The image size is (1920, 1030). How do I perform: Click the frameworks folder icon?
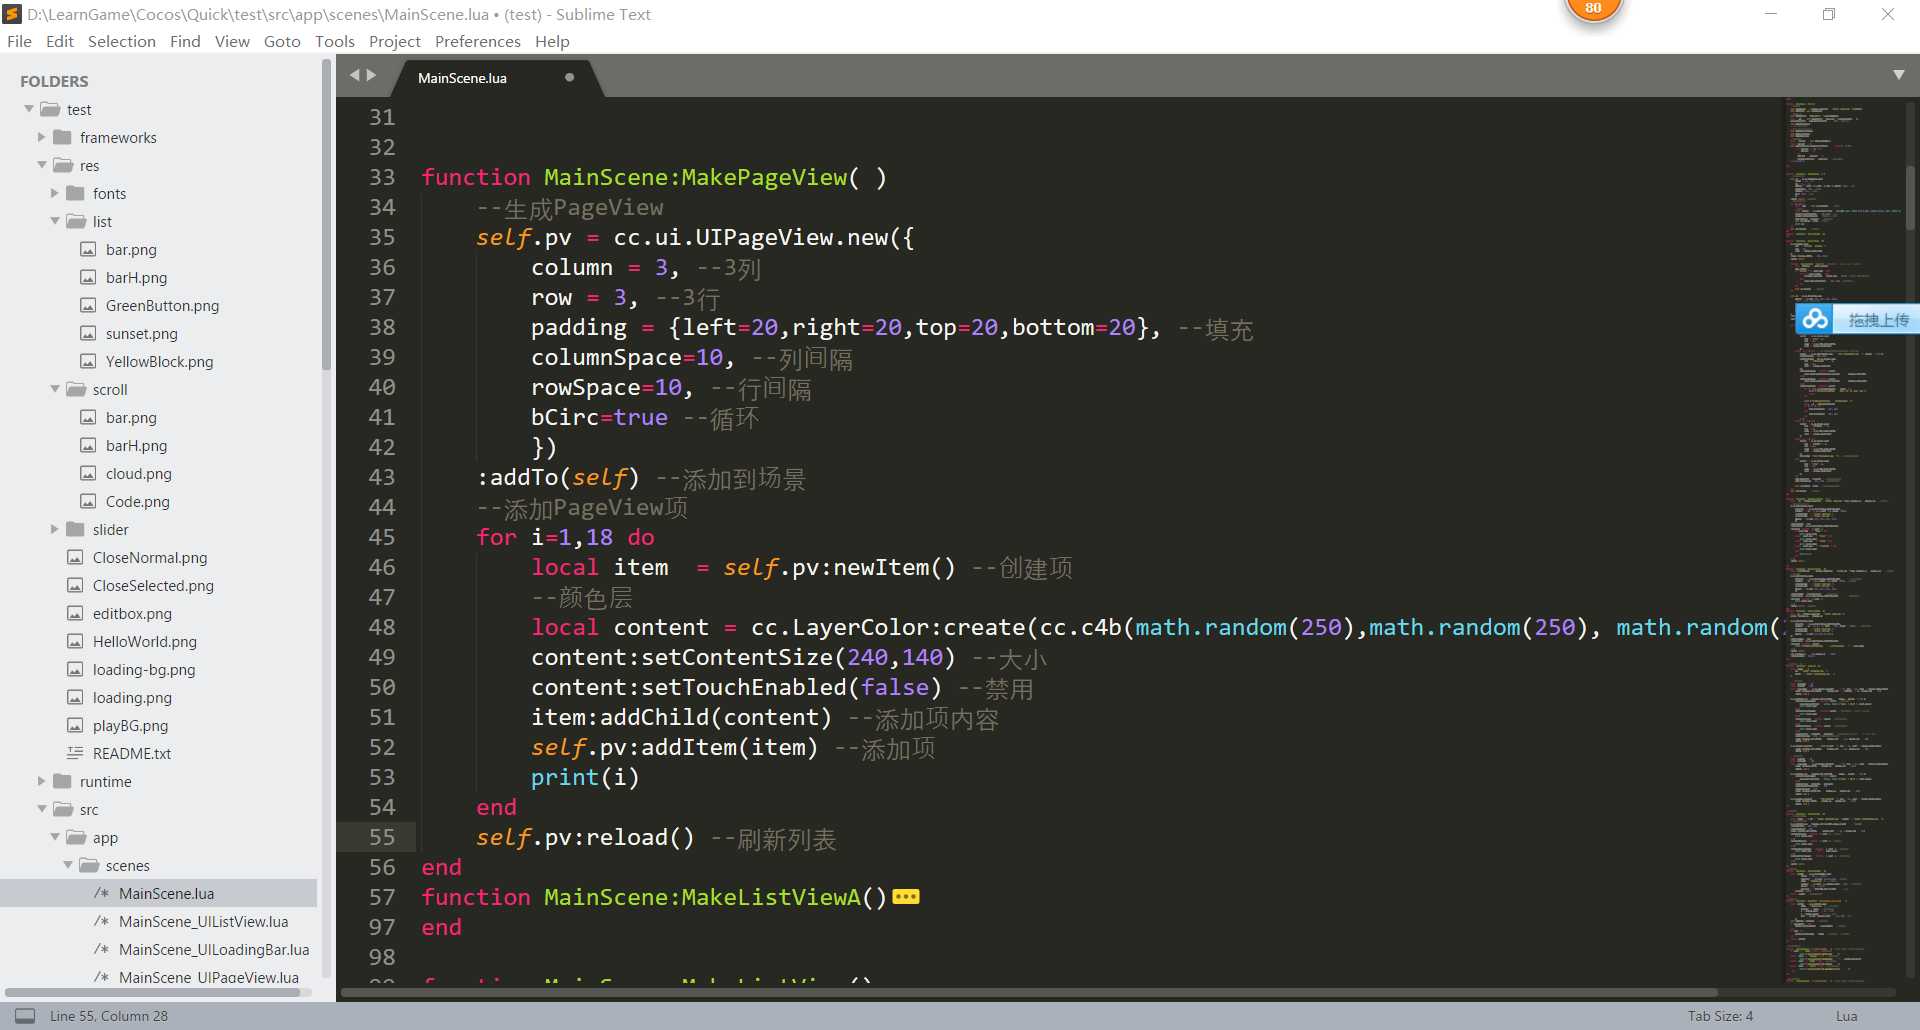62,137
